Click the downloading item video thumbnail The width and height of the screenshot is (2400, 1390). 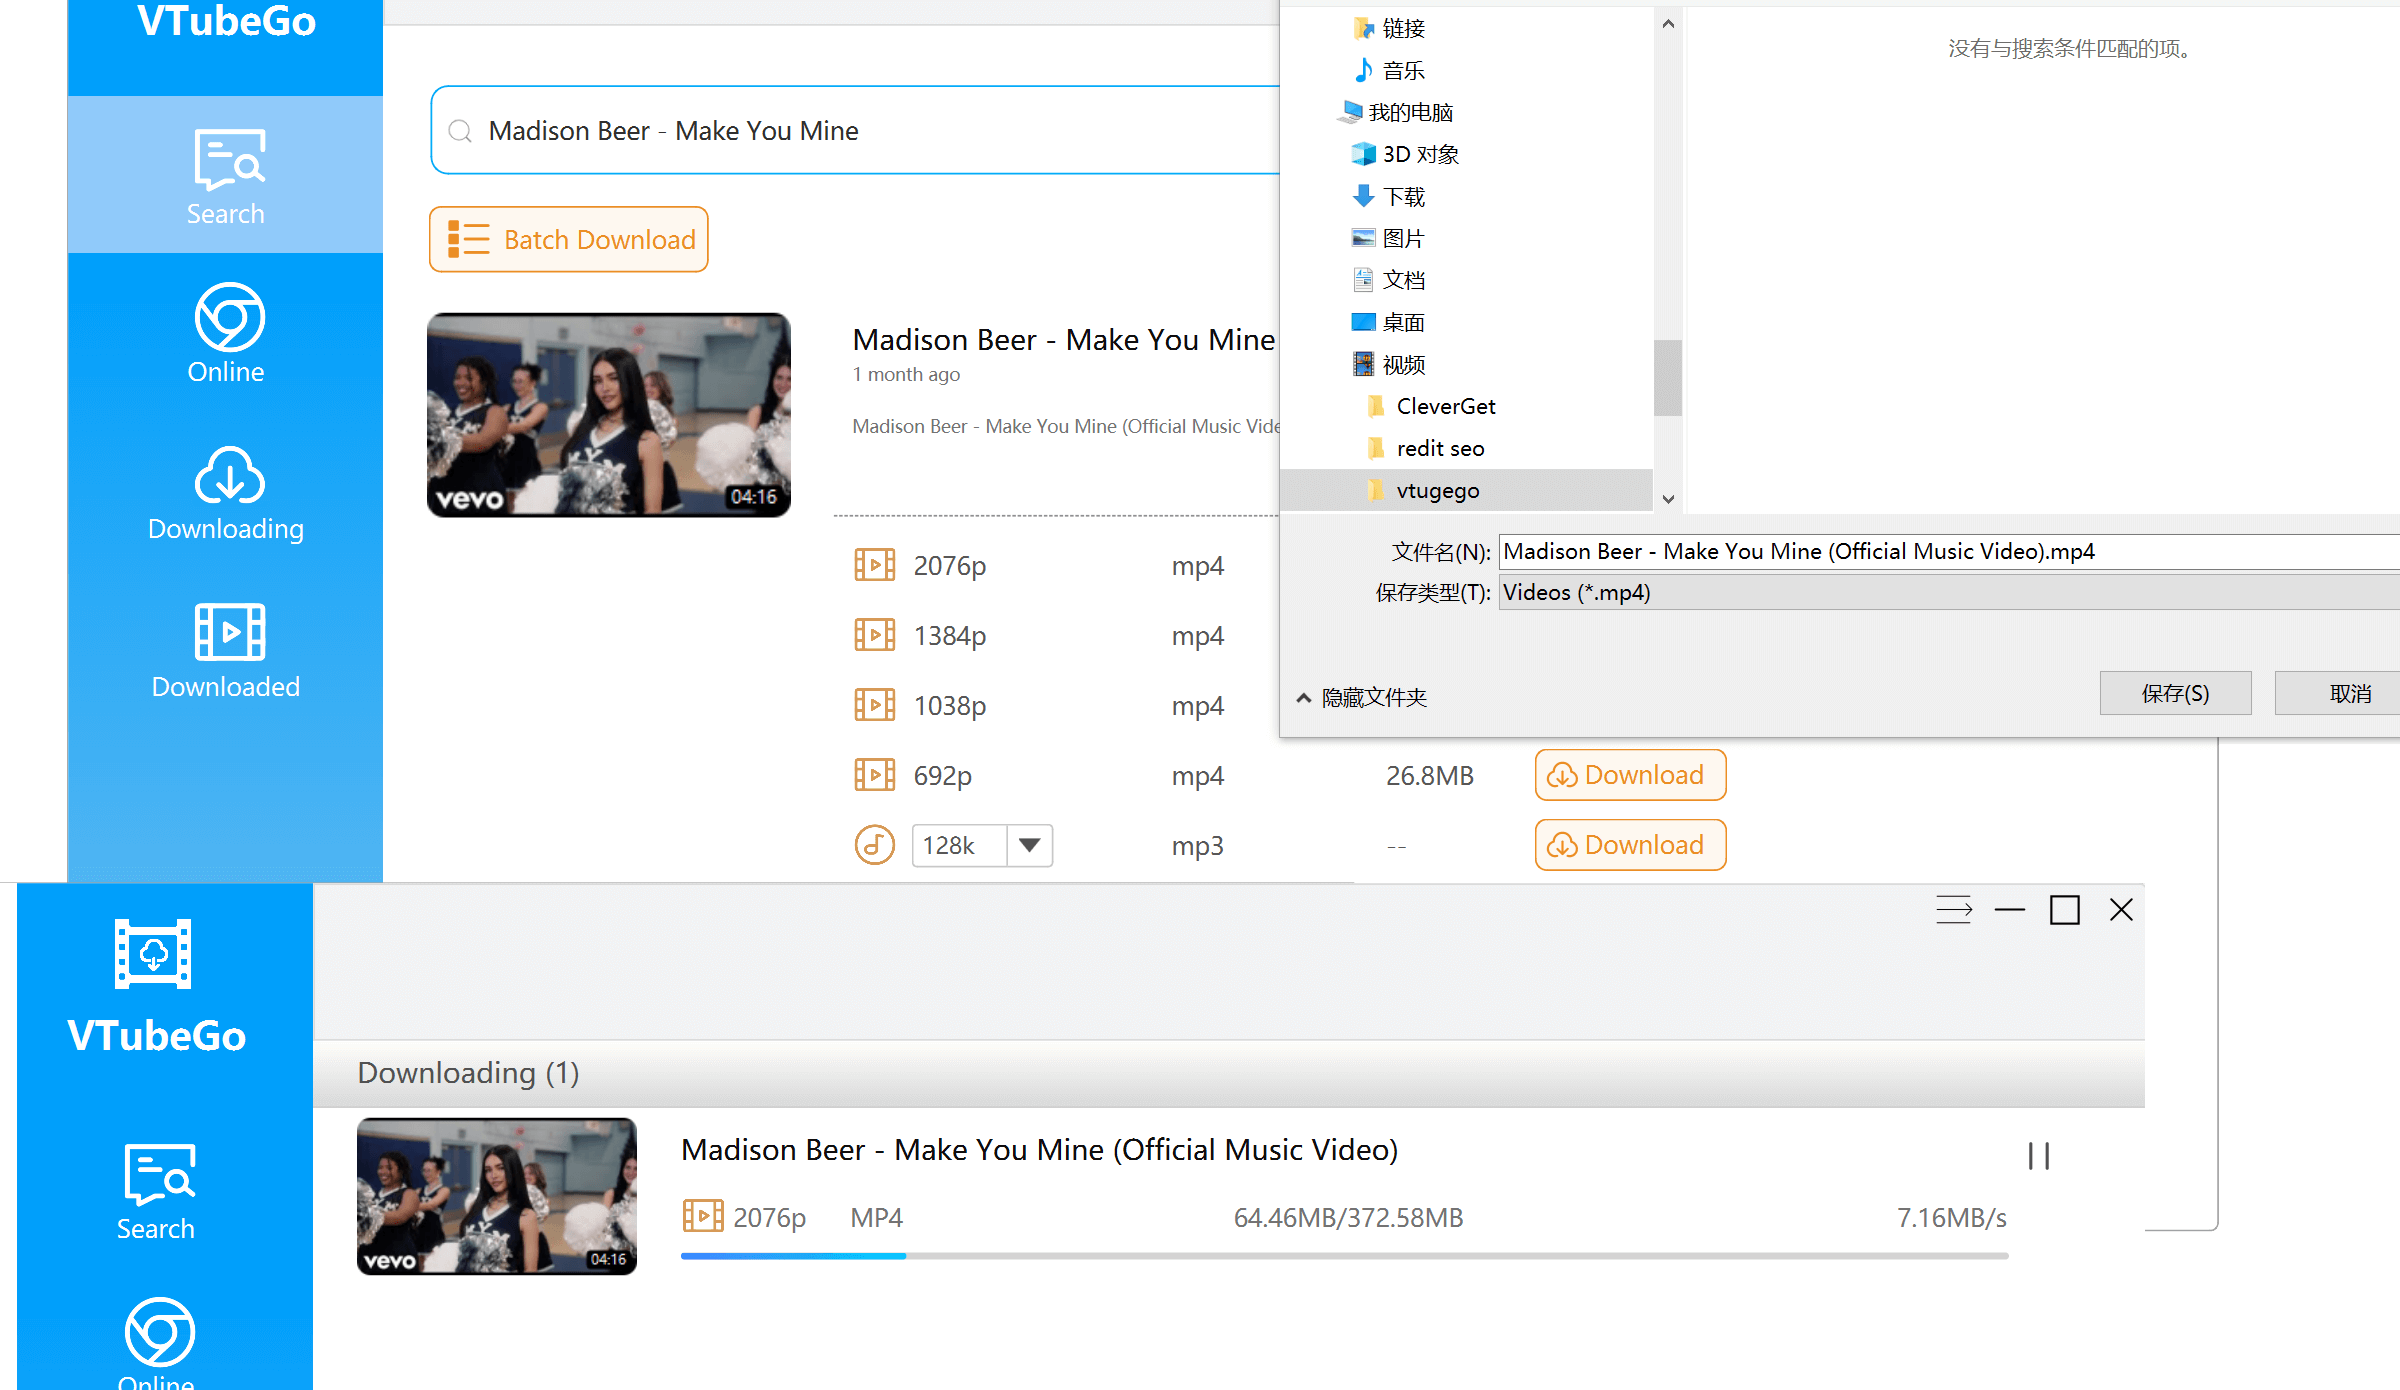pyautogui.click(x=497, y=1196)
